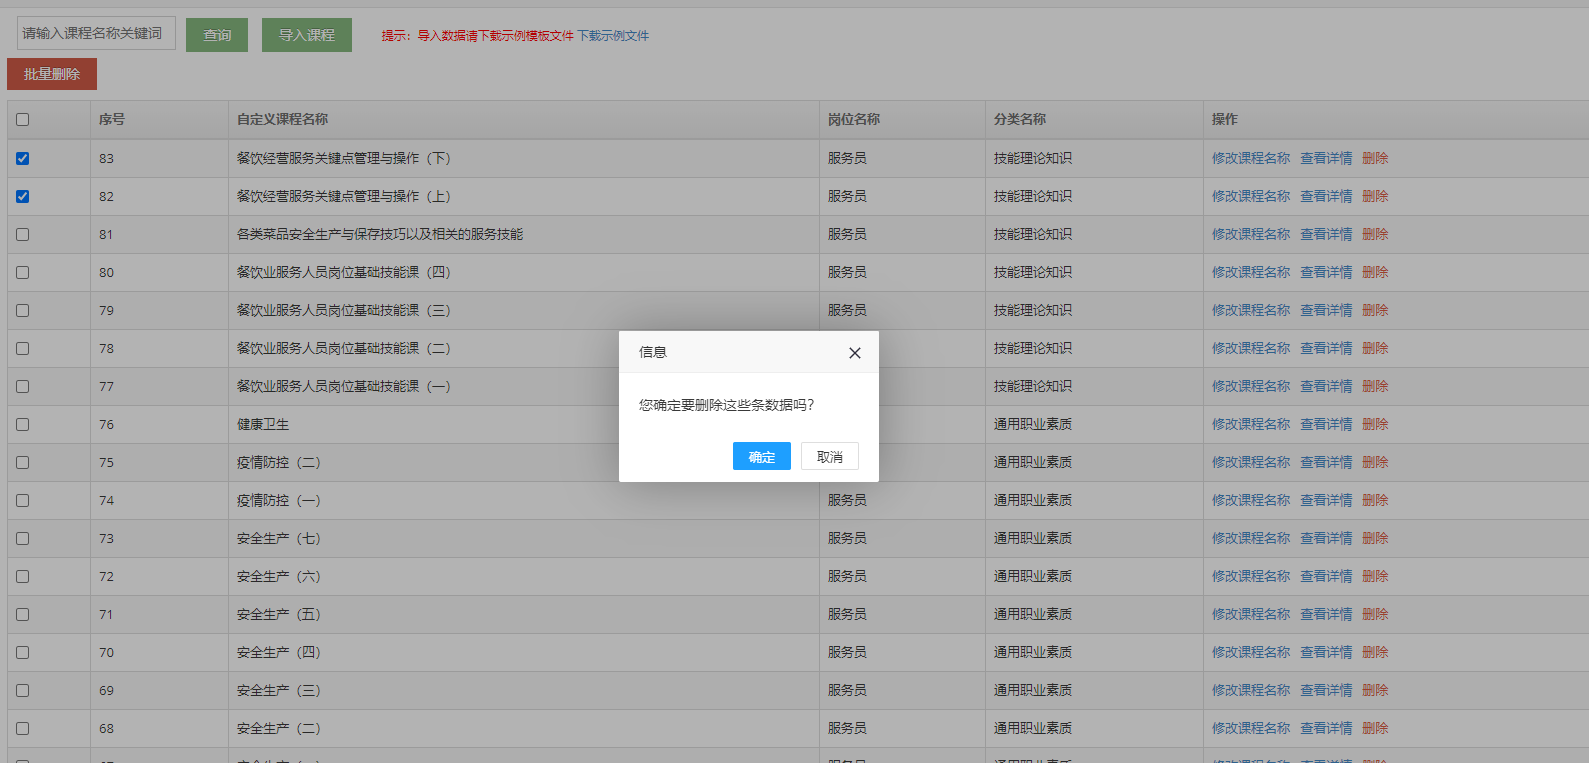The image size is (1589, 763).
Task: Select the checkbox for row 76
Action: (23, 424)
